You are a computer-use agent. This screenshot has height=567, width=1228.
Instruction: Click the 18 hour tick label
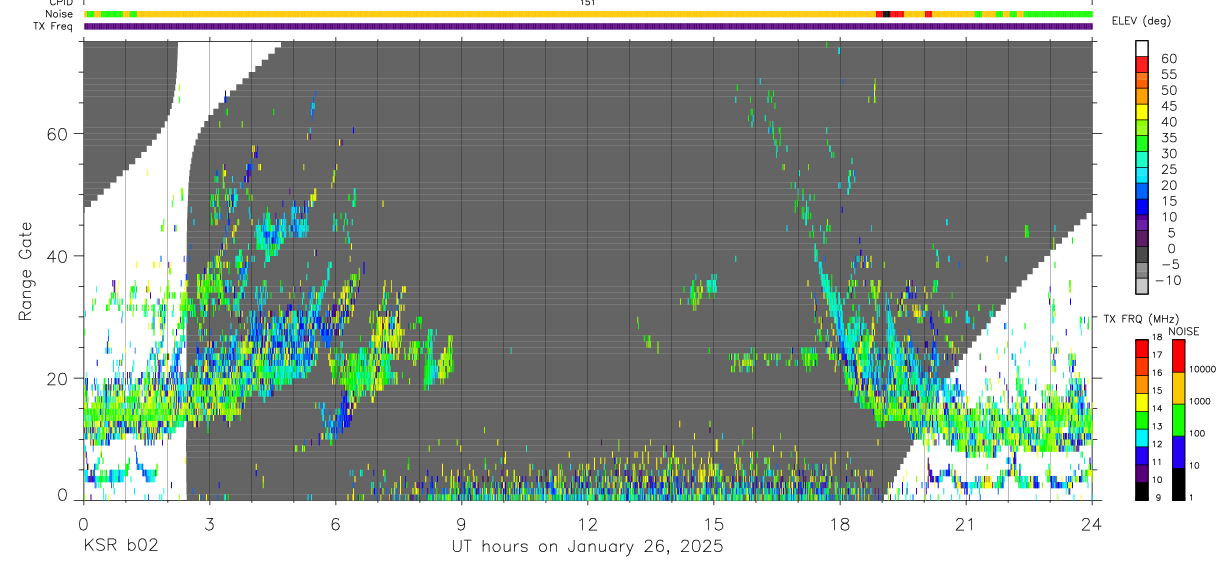click(x=840, y=524)
